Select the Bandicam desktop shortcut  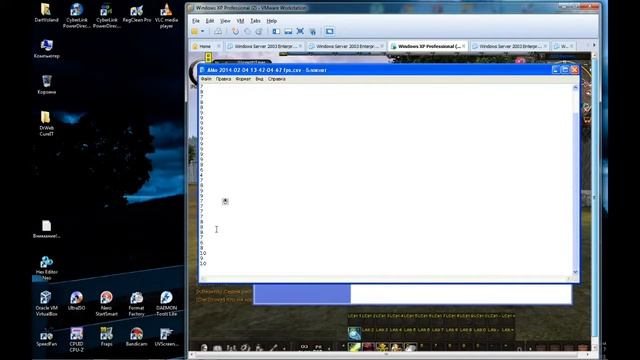(x=136, y=337)
